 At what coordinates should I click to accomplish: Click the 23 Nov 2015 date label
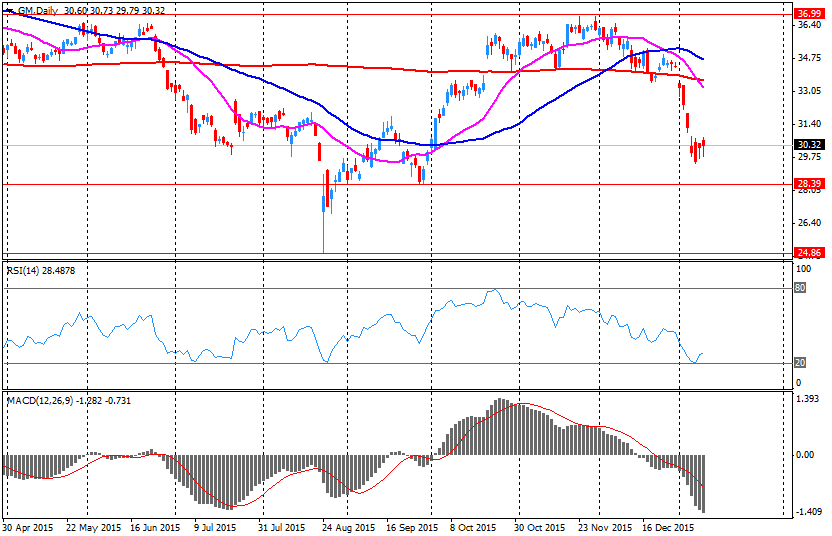605,528
